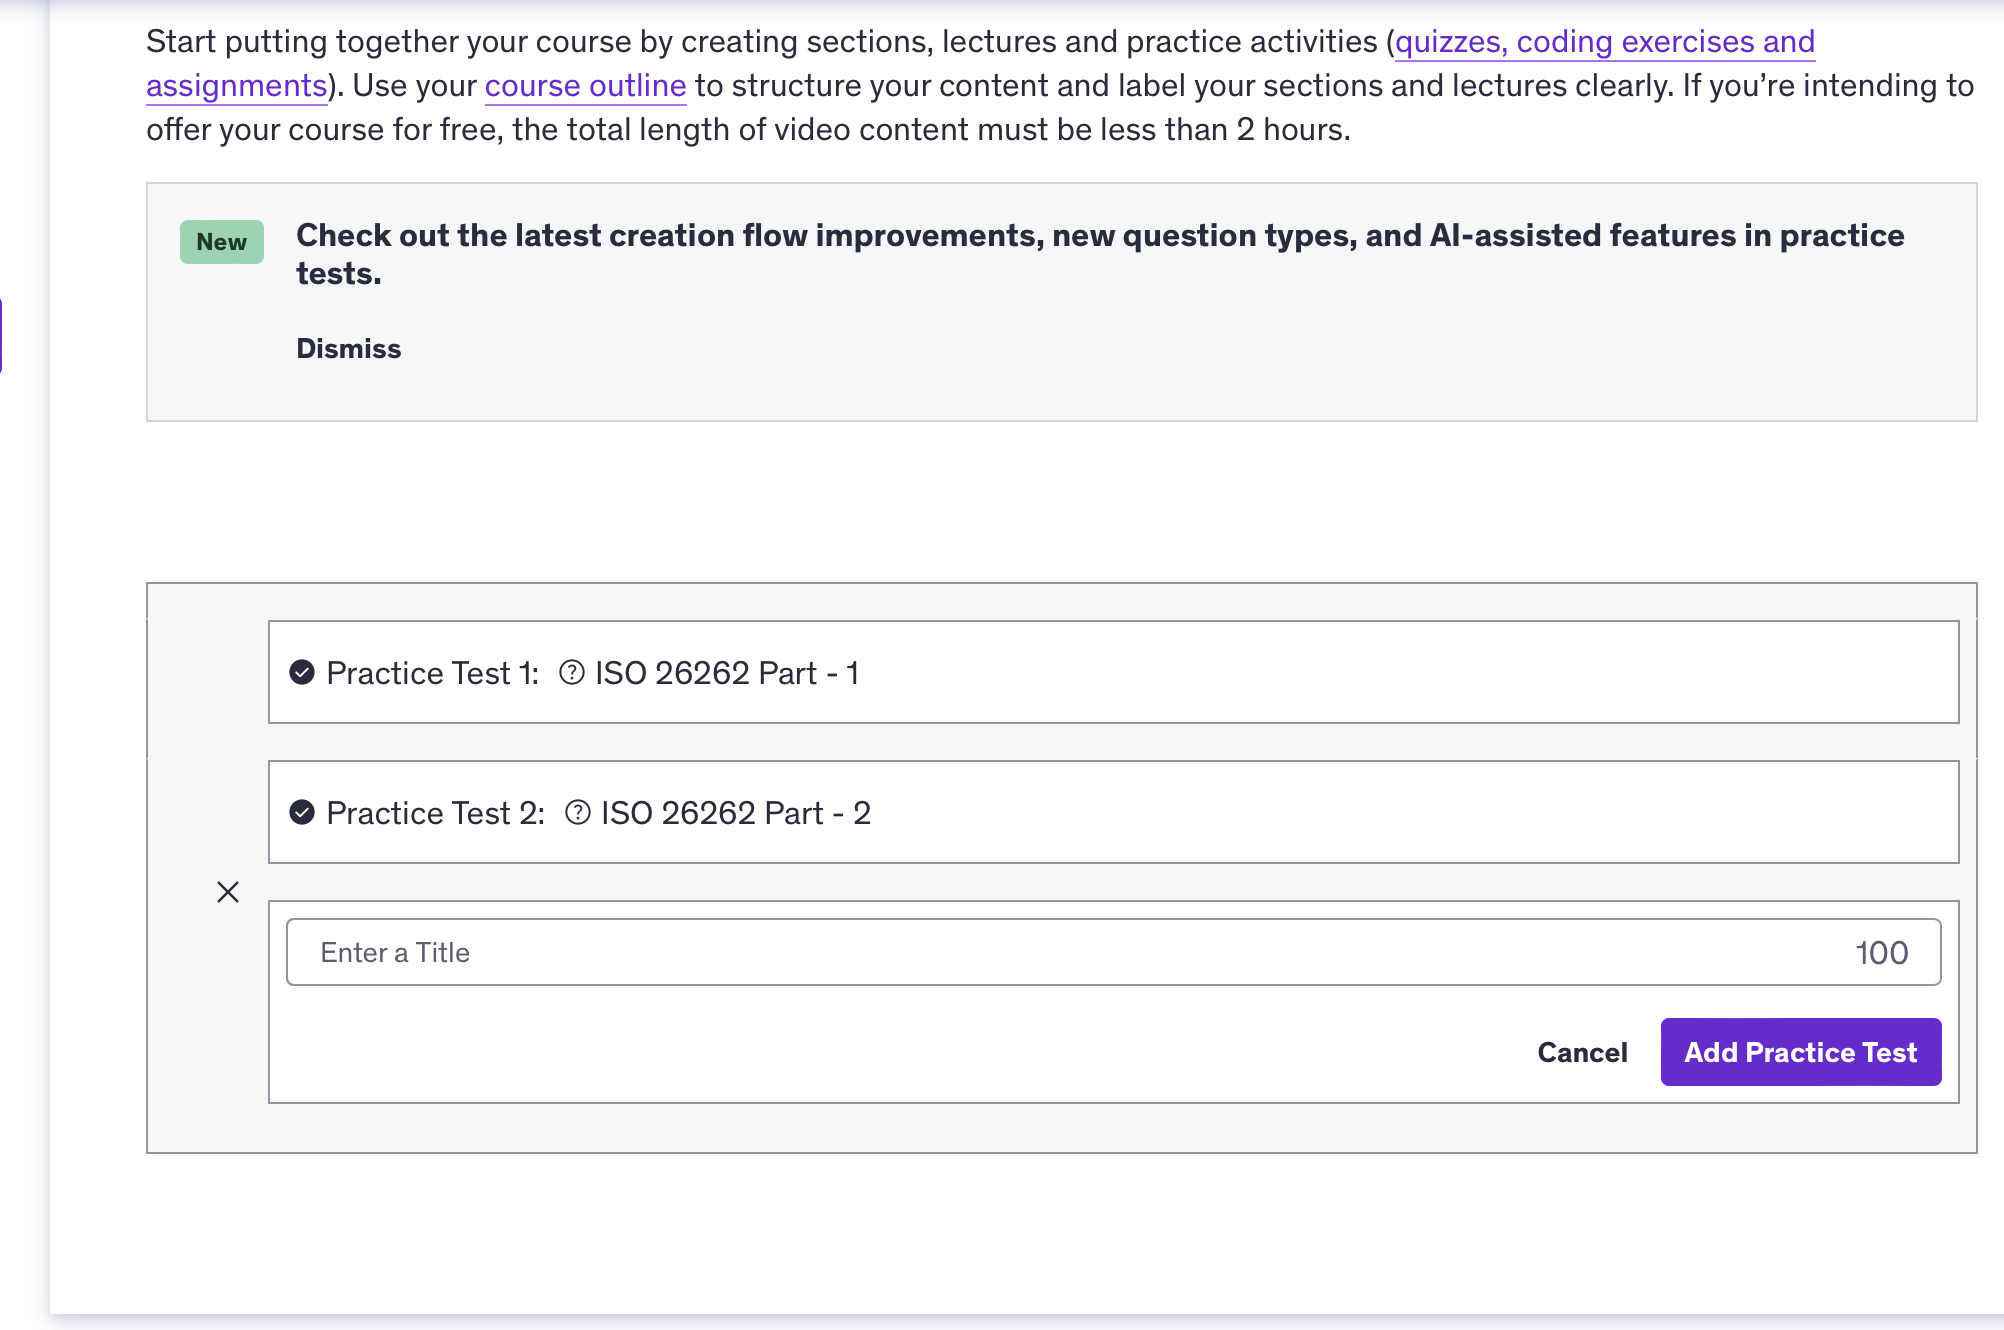Click the Add Practice Test button
The image size is (2004, 1330).
point(1801,1052)
